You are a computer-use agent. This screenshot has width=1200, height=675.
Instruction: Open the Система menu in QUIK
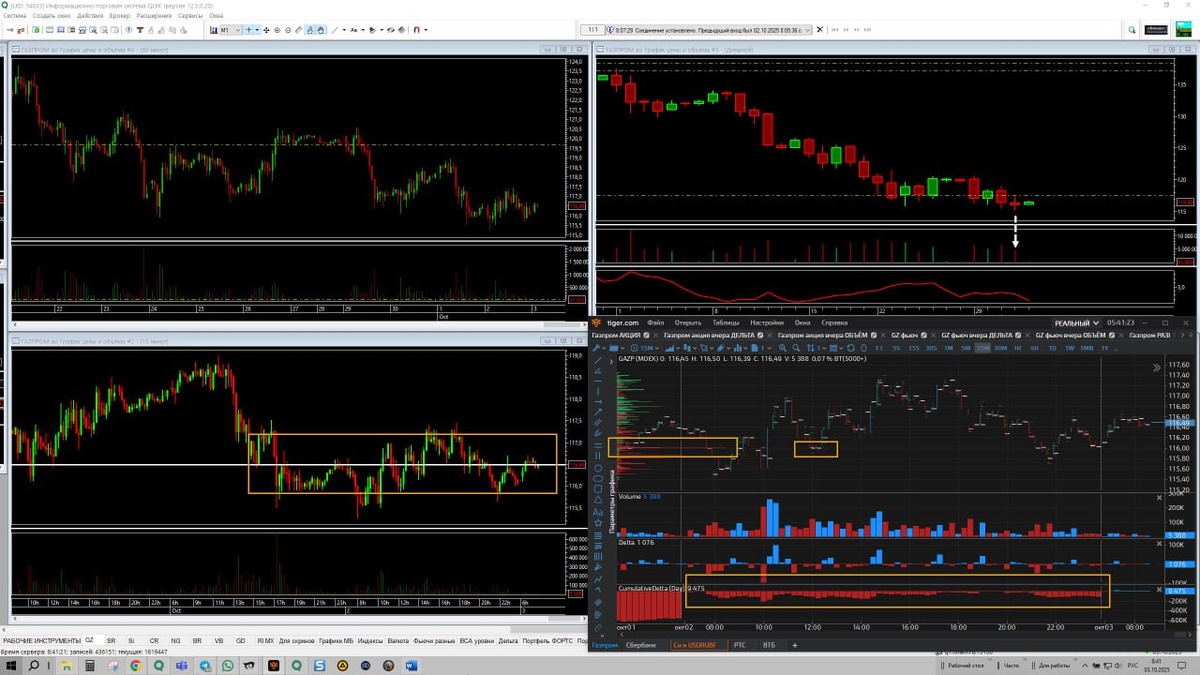pos(15,16)
